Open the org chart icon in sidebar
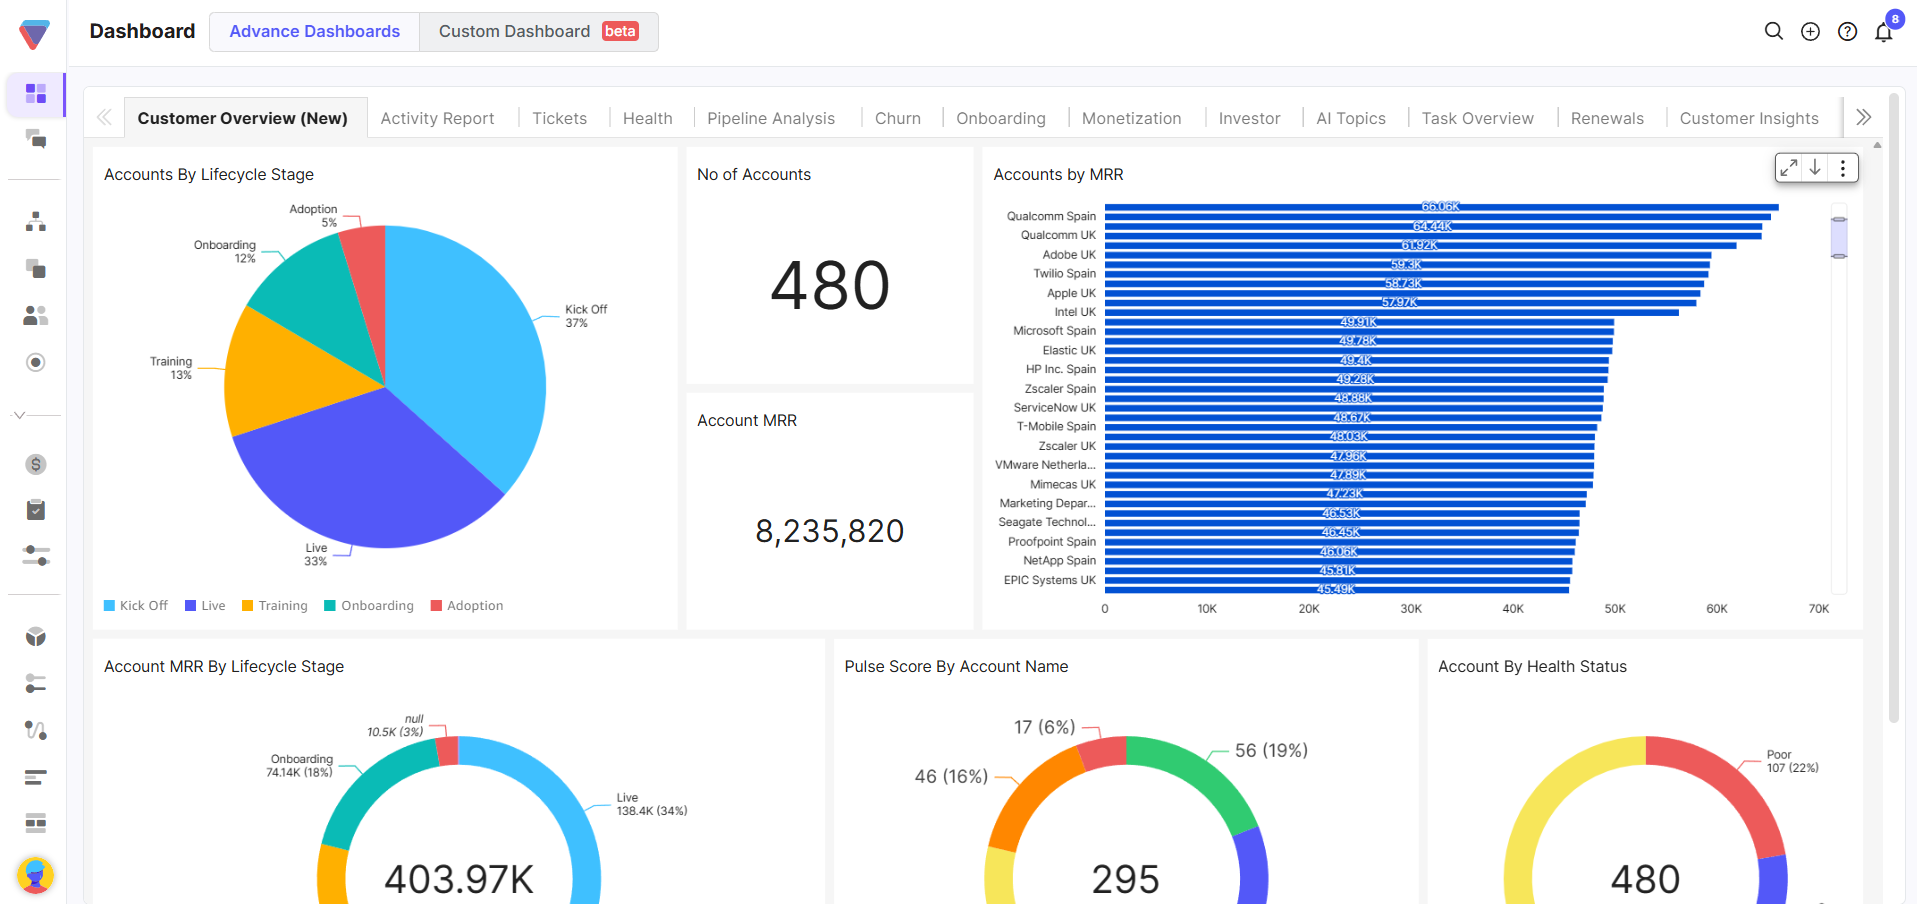This screenshot has width=1917, height=904. pyautogui.click(x=35, y=222)
